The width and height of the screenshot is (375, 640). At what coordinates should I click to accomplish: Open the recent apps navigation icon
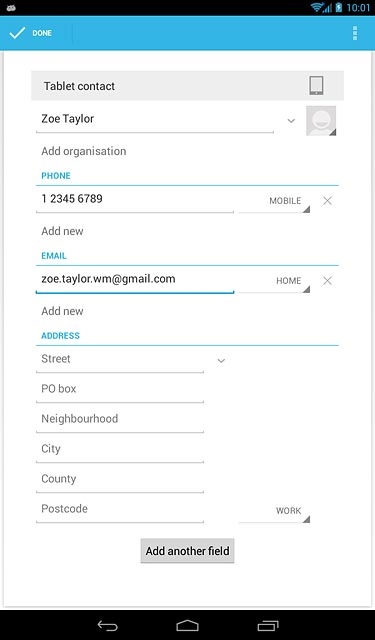268,625
